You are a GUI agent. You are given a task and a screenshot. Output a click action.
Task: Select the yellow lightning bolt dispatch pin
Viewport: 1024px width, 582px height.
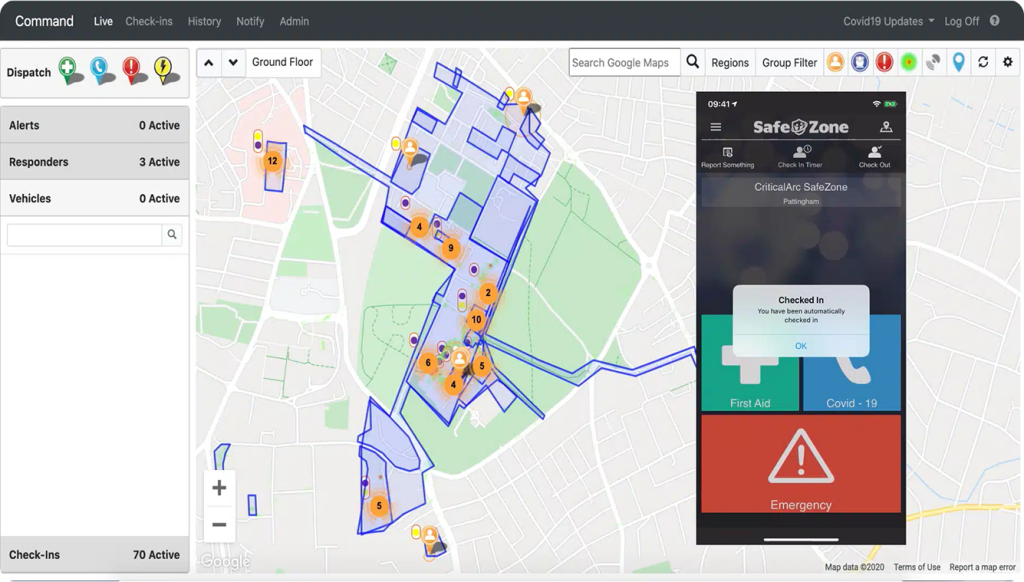(x=163, y=70)
